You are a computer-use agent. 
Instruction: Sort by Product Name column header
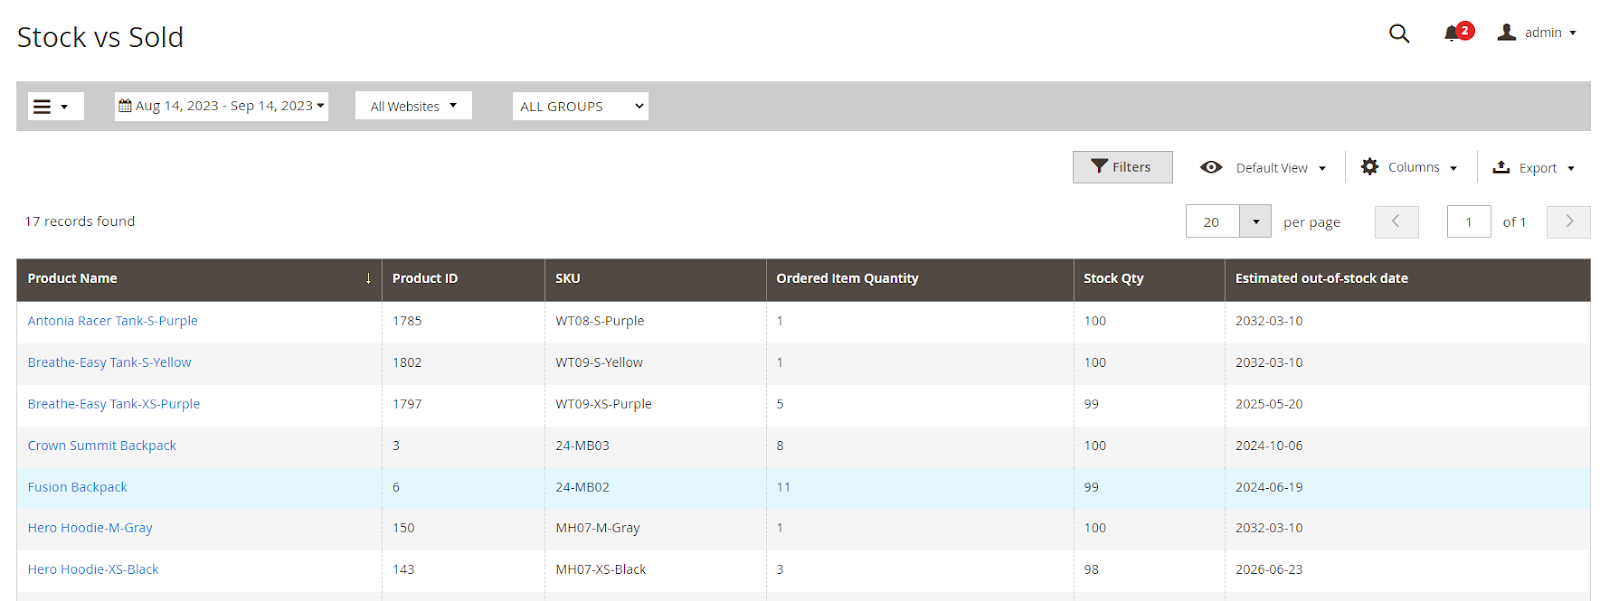(x=73, y=279)
